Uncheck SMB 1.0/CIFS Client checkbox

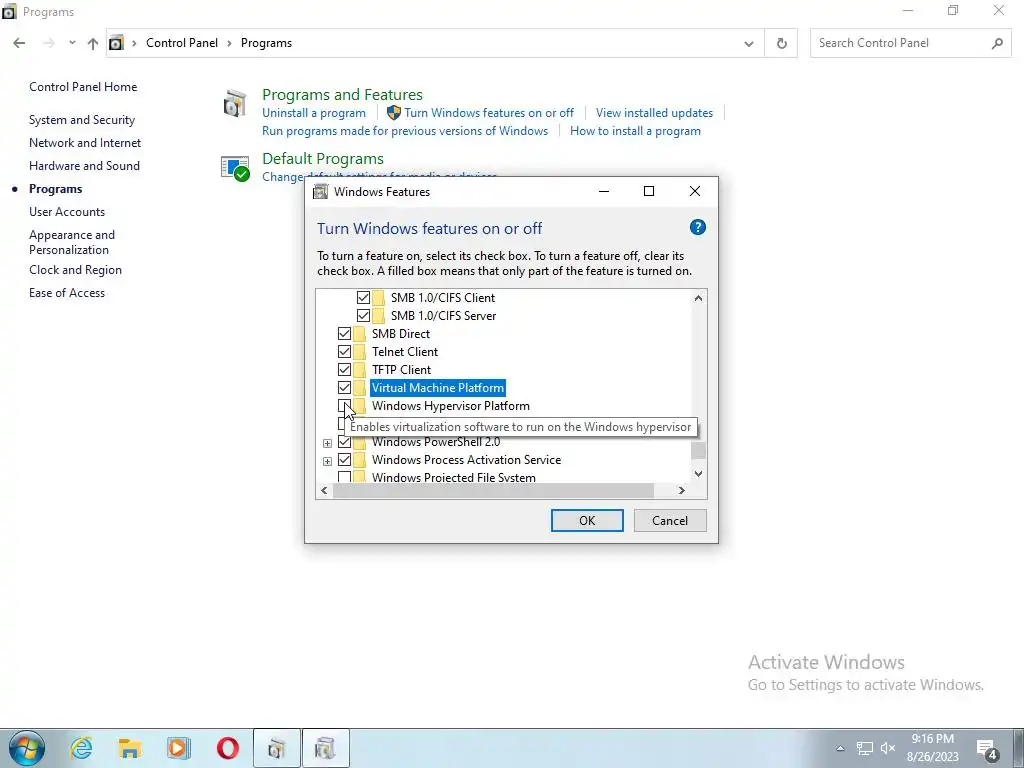click(363, 298)
